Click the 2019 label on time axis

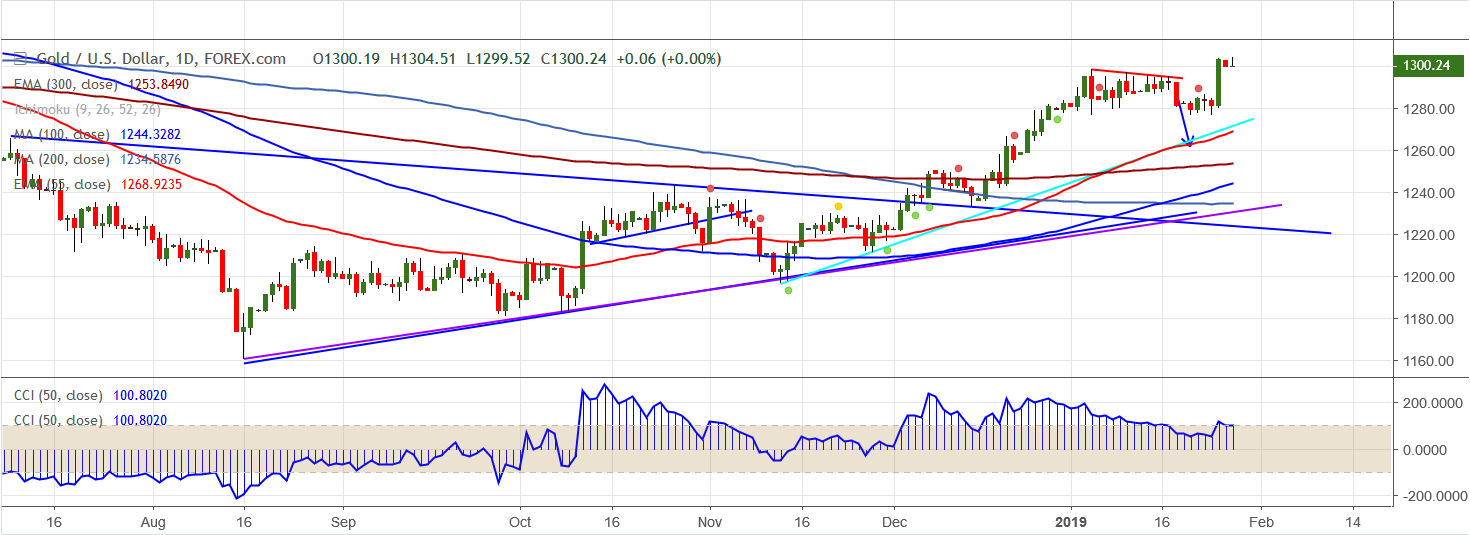click(x=1072, y=522)
